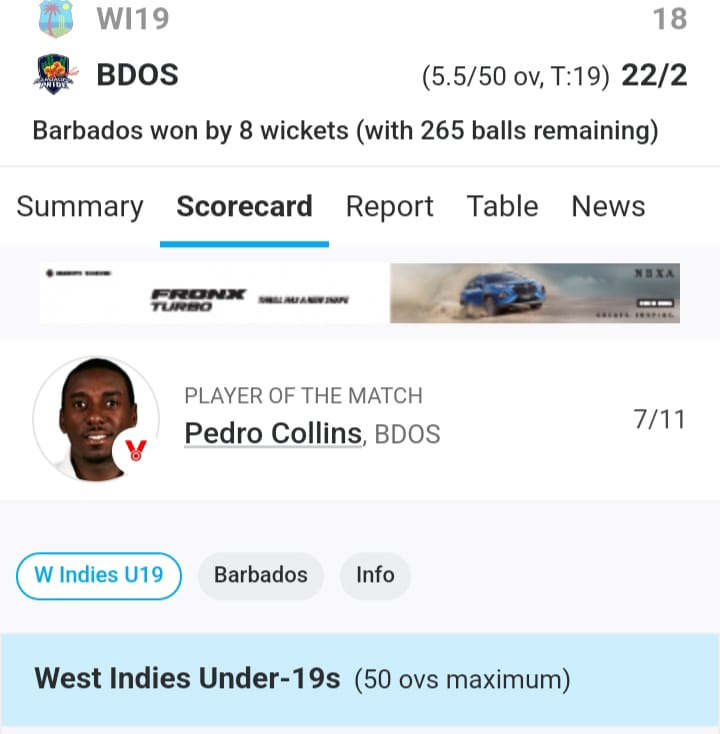
Task: Tap the Nexa logo in ad
Action: point(657,271)
